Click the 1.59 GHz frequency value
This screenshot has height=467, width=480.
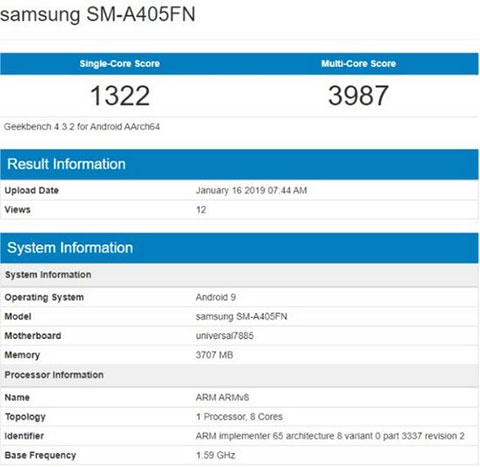216,455
